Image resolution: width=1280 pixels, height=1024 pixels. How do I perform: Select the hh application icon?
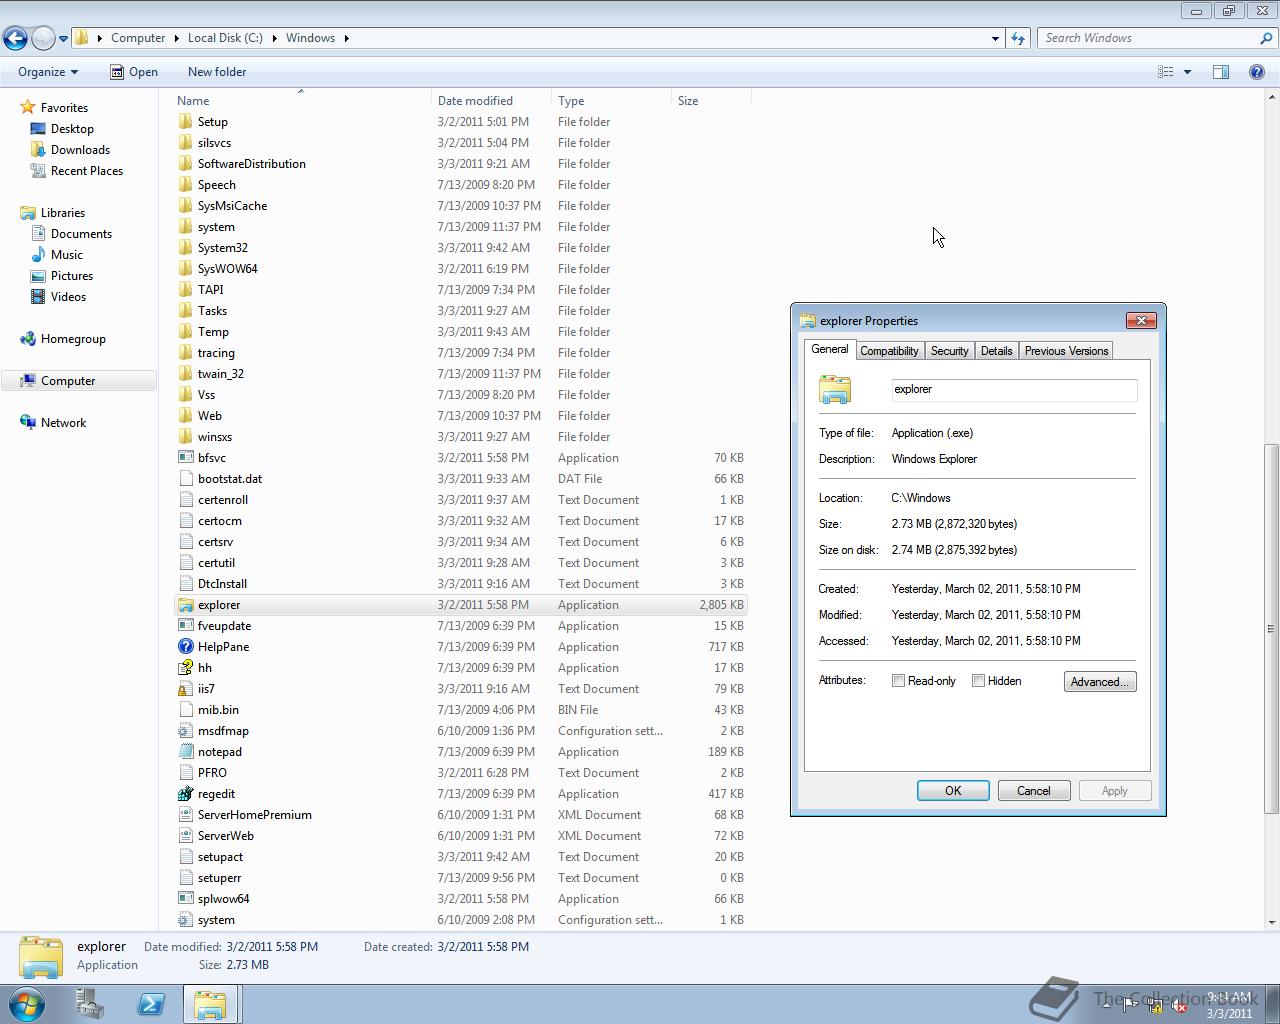(185, 668)
